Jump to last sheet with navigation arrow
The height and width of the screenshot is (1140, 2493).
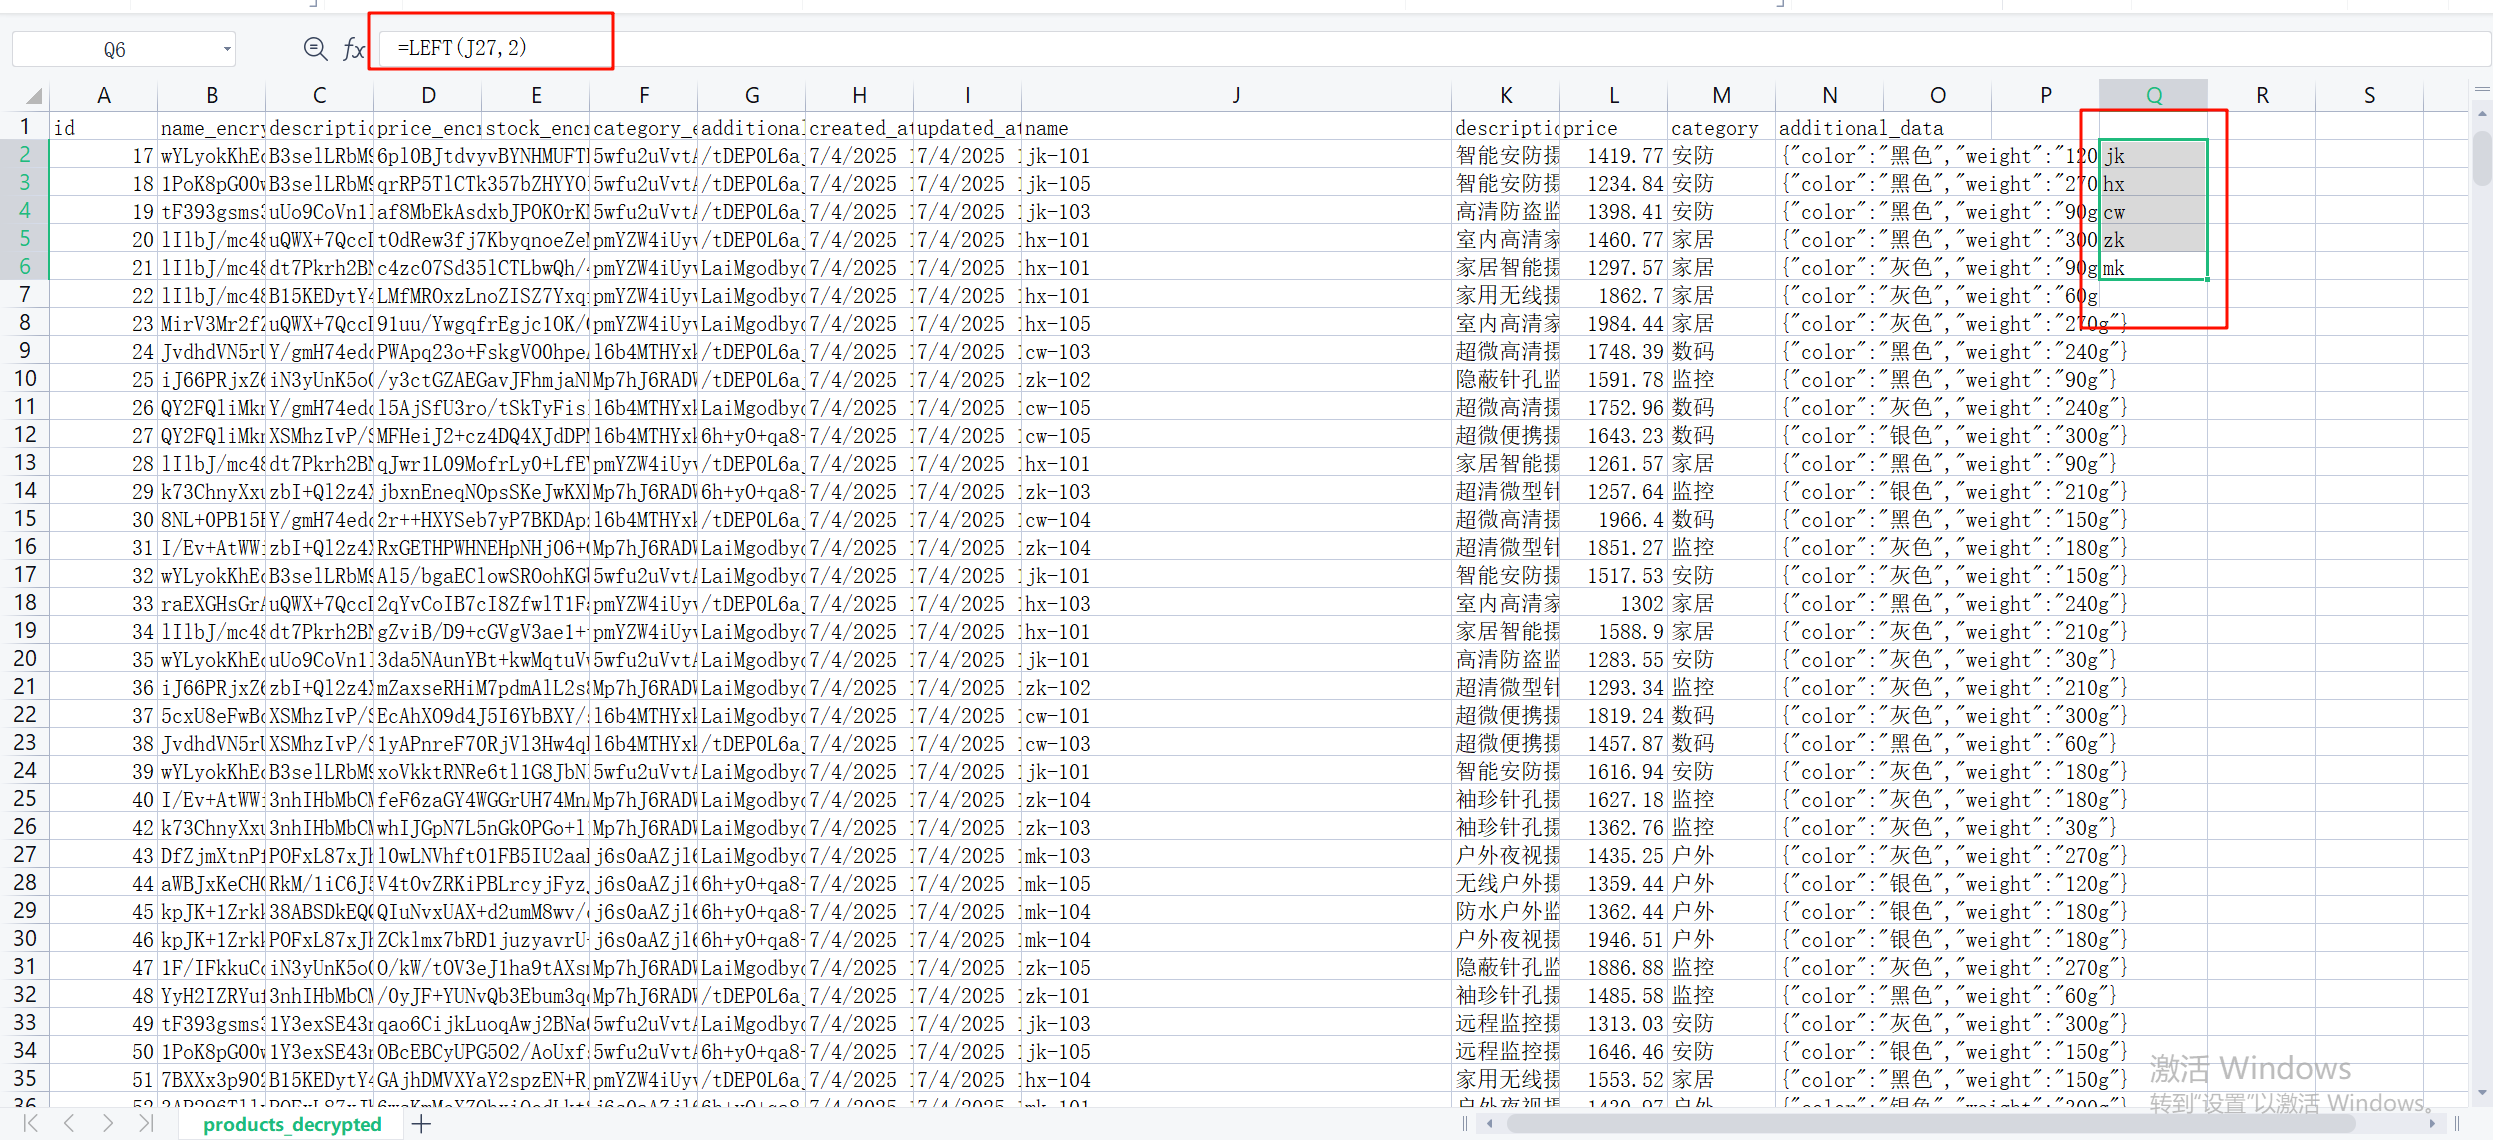[146, 1123]
